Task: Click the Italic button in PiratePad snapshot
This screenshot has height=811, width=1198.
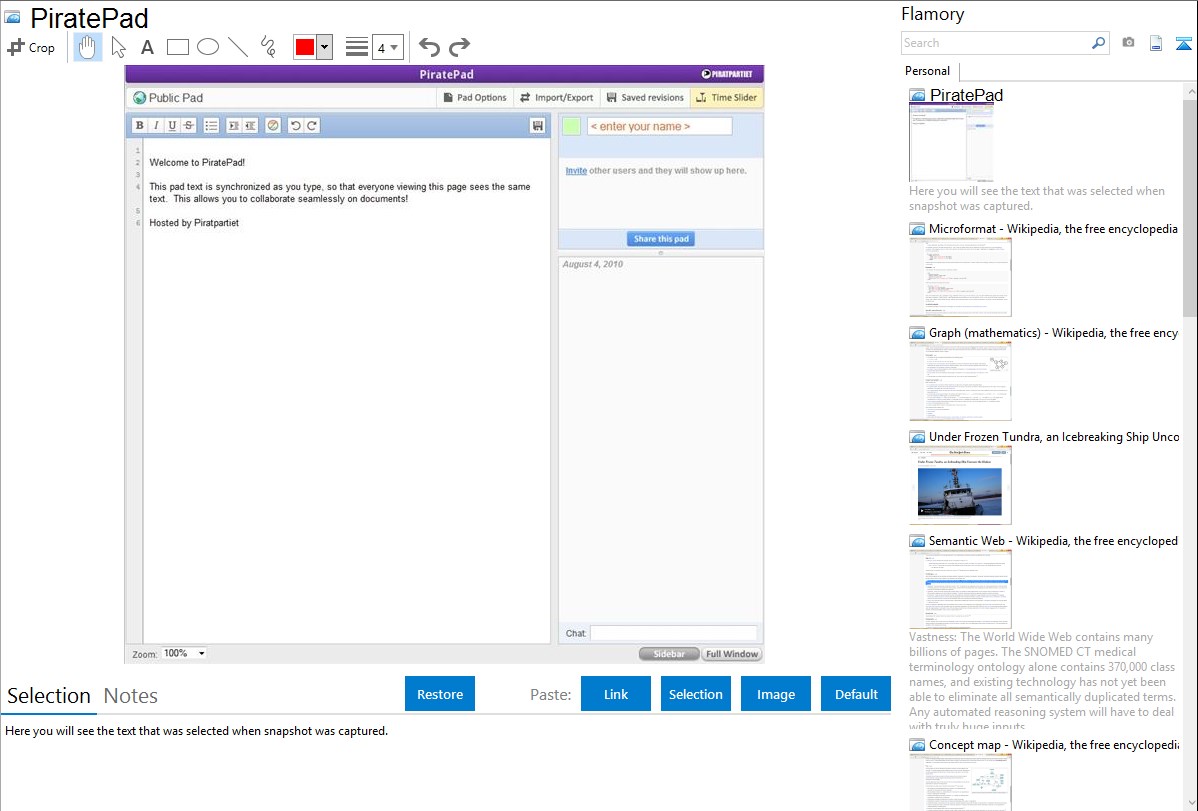Action: point(156,125)
